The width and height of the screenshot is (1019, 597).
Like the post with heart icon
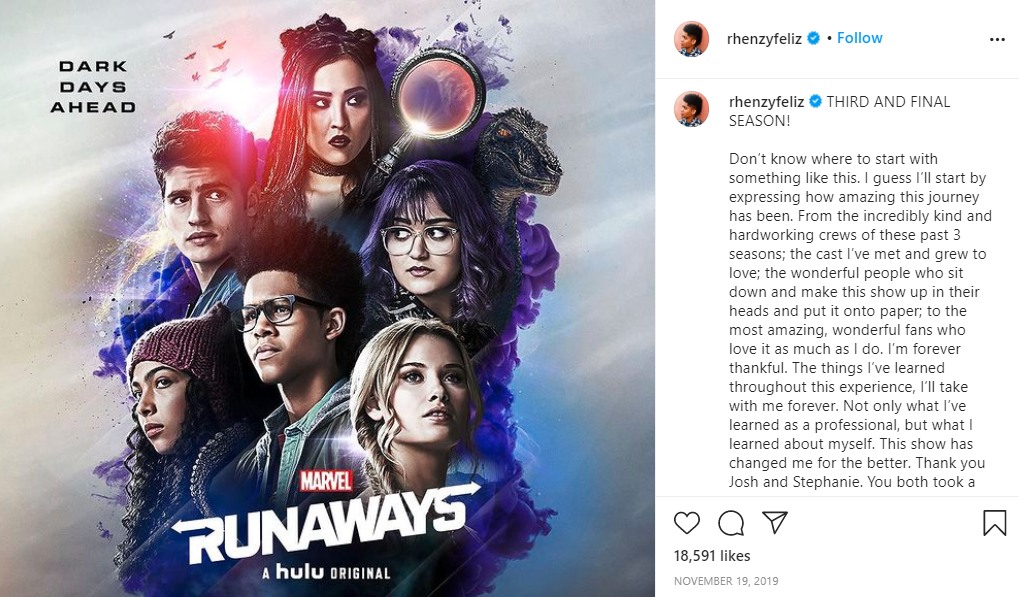pyautogui.click(x=687, y=523)
